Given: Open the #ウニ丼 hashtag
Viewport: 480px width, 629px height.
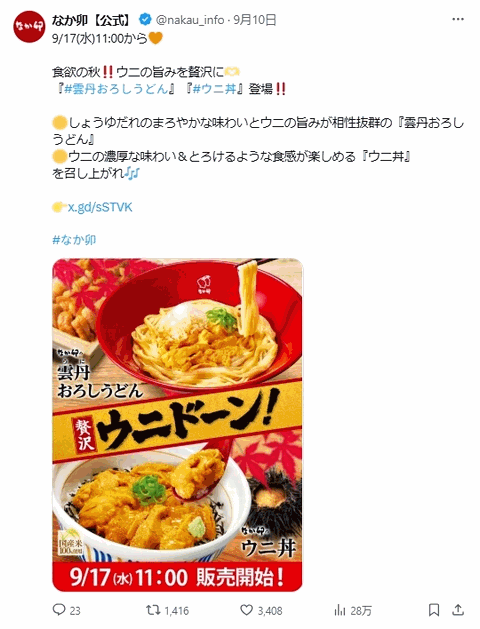Looking at the screenshot, I should [x=215, y=88].
